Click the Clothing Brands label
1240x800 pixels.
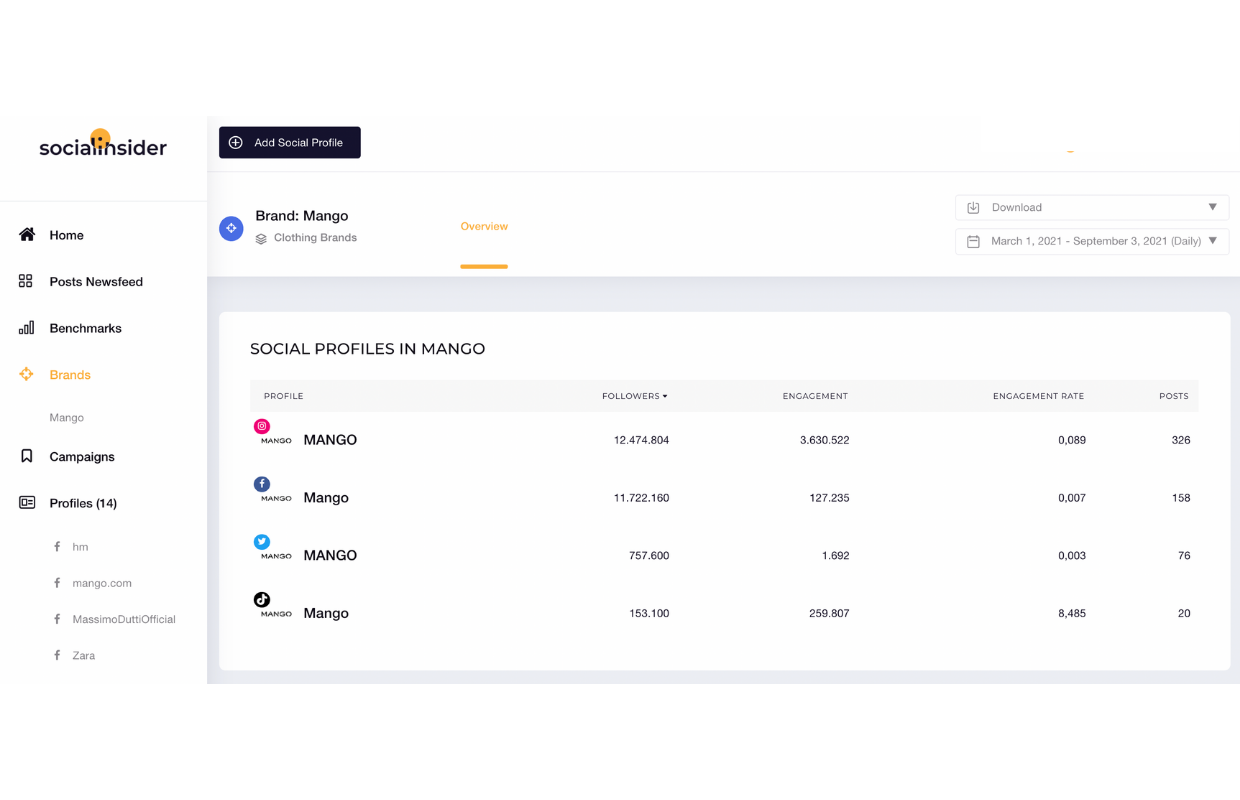[x=315, y=238]
